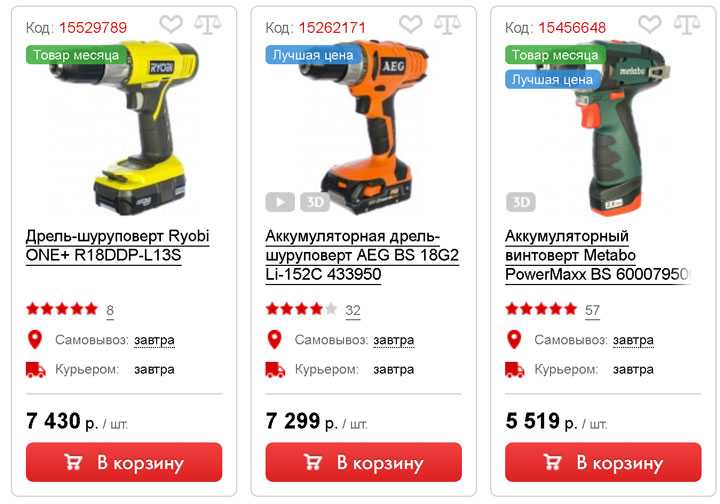View the 57 reviews for Metabo

tap(592, 310)
